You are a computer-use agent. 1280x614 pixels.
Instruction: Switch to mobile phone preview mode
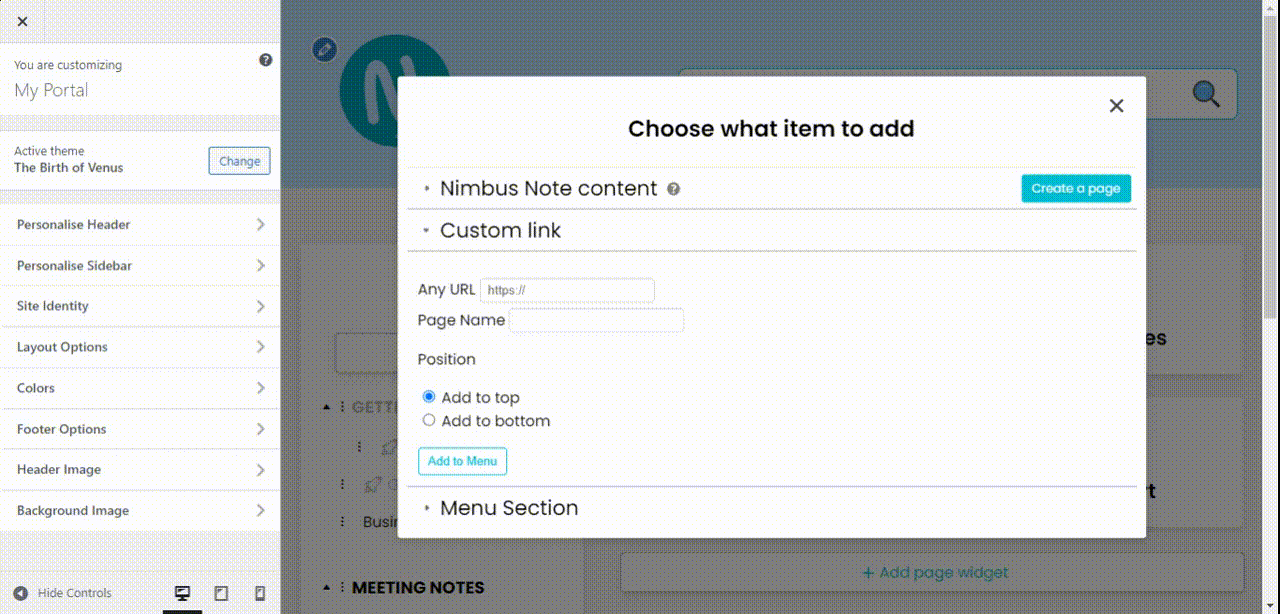click(259, 593)
